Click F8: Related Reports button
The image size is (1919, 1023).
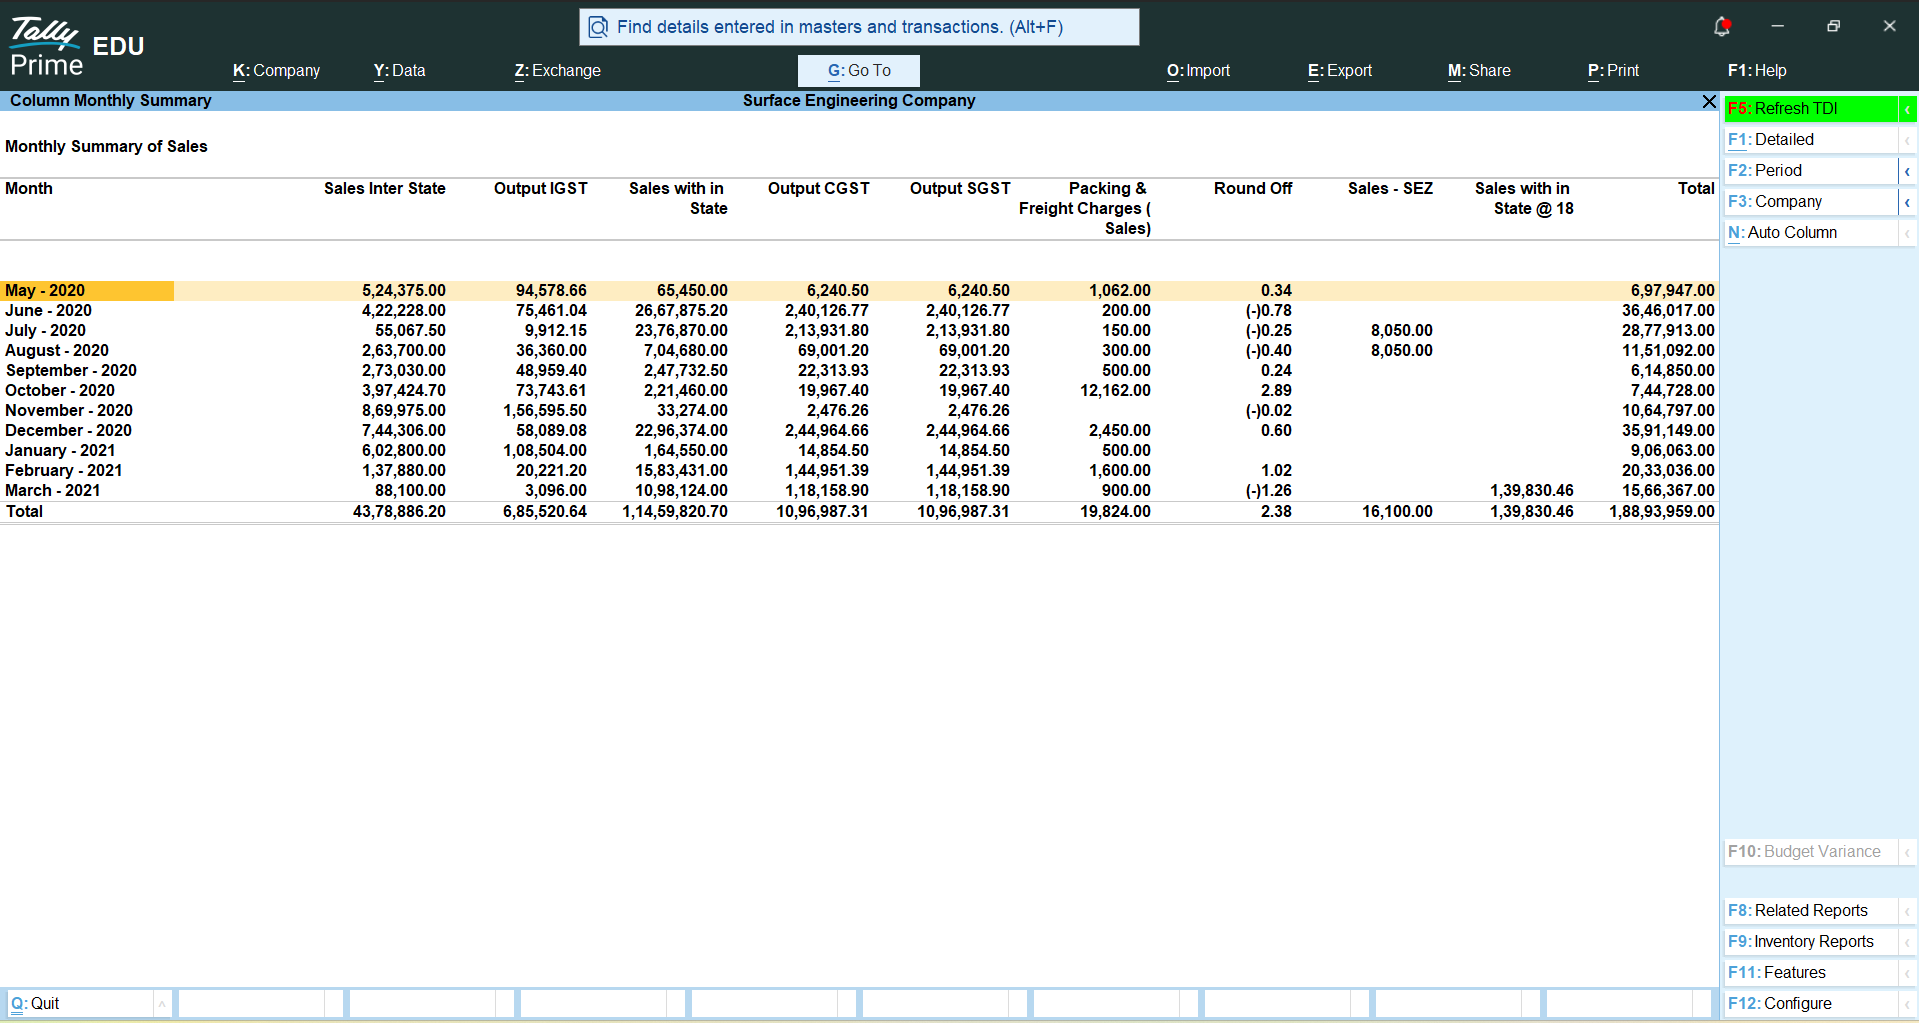point(1811,911)
